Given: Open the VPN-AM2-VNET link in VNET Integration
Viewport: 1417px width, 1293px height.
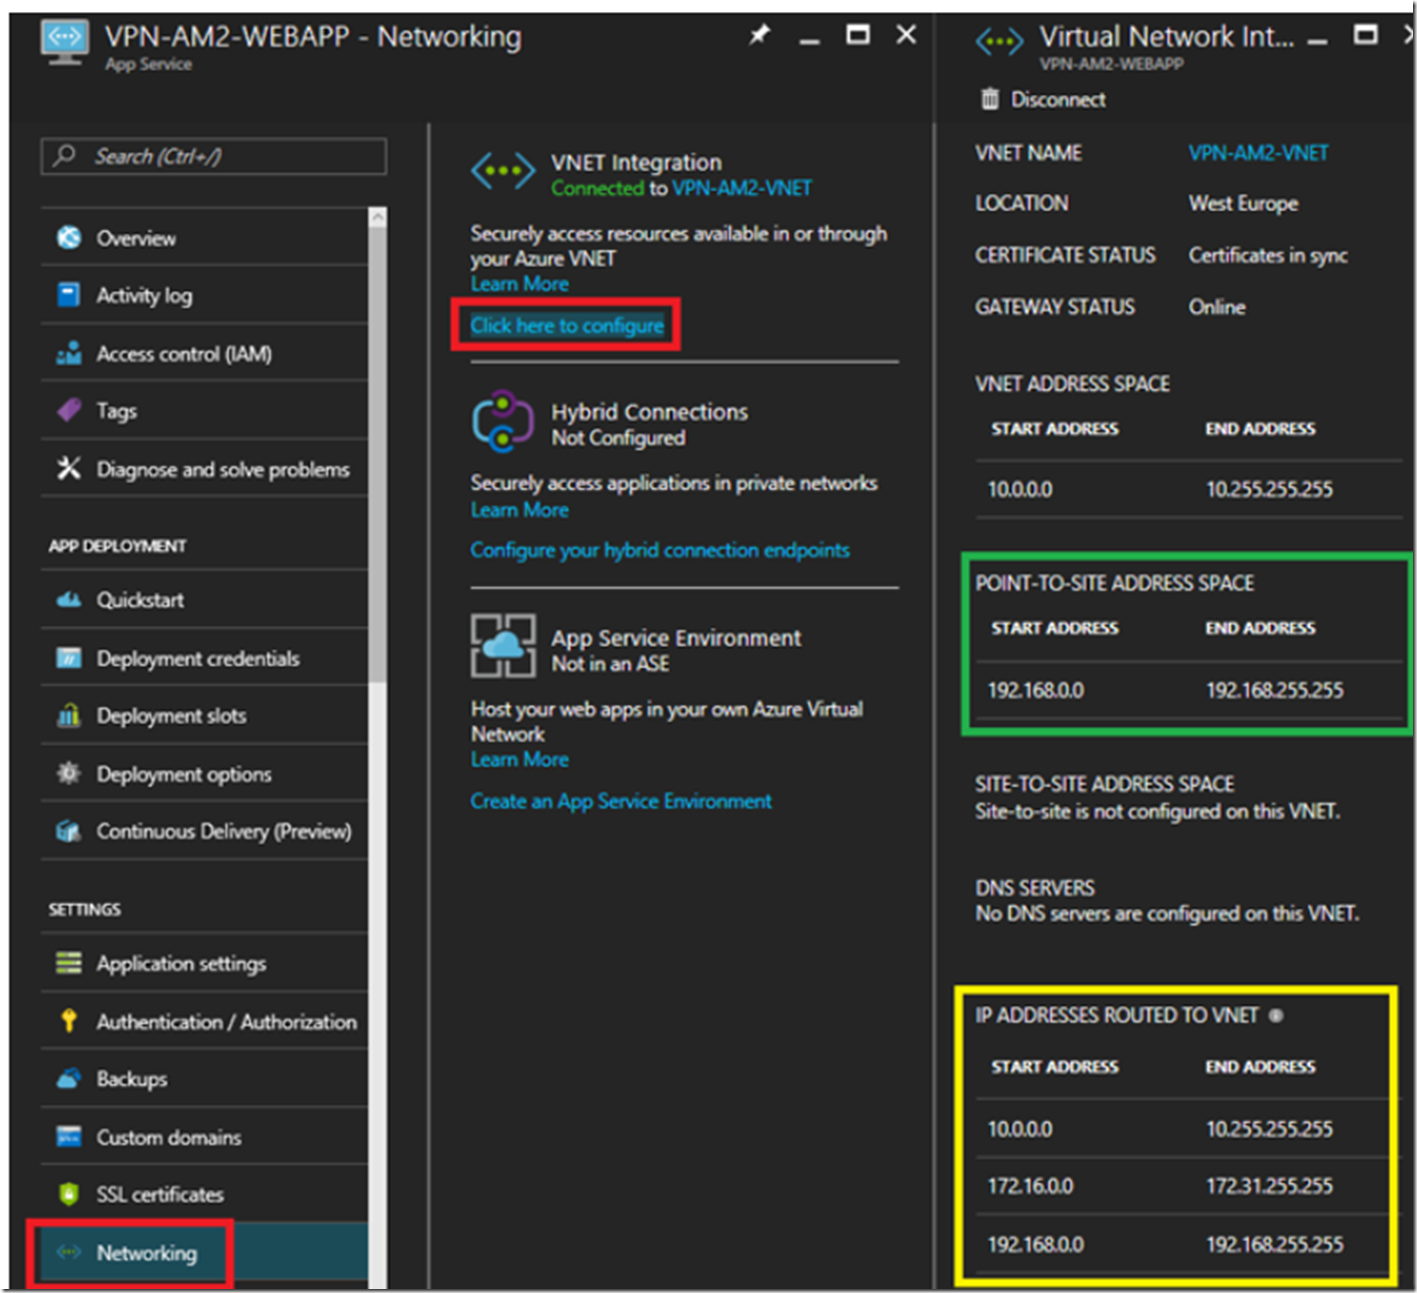Looking at the screenshot, I should pos(742,188).
